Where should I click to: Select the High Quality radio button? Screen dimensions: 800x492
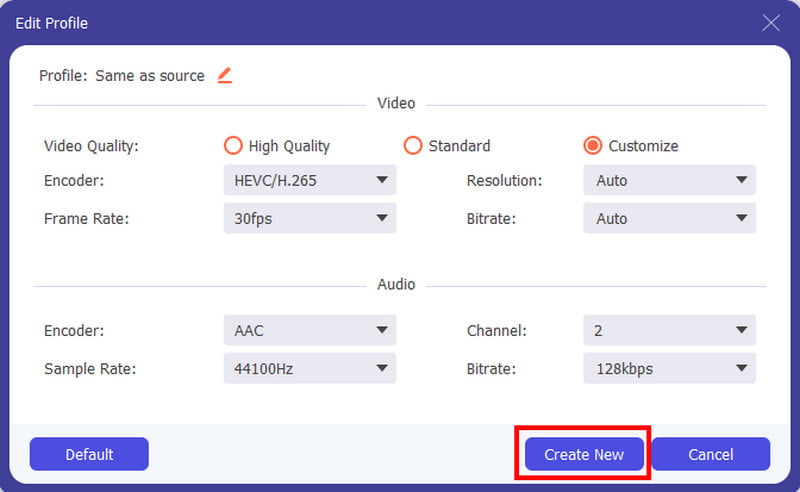pyautogui.click(x=233, y=145)
